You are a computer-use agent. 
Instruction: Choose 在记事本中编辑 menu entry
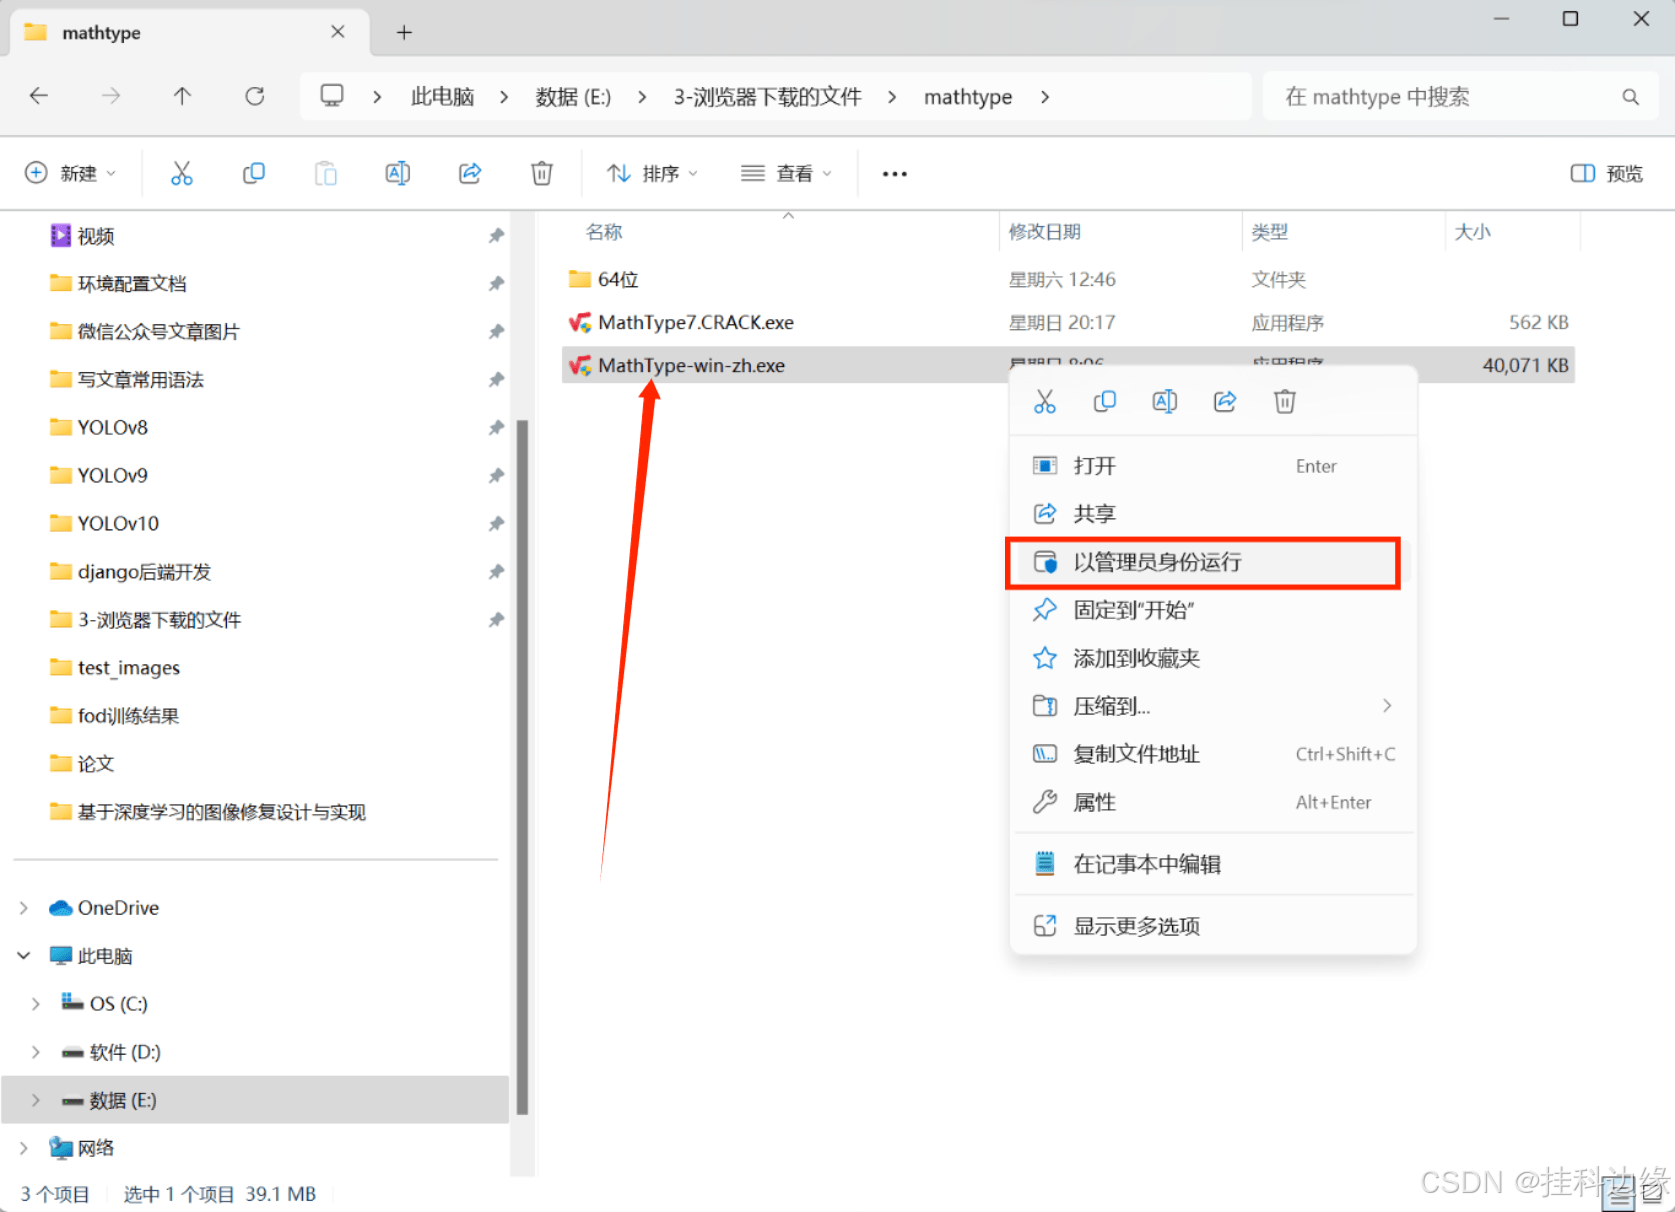(x=1213, y=864)
